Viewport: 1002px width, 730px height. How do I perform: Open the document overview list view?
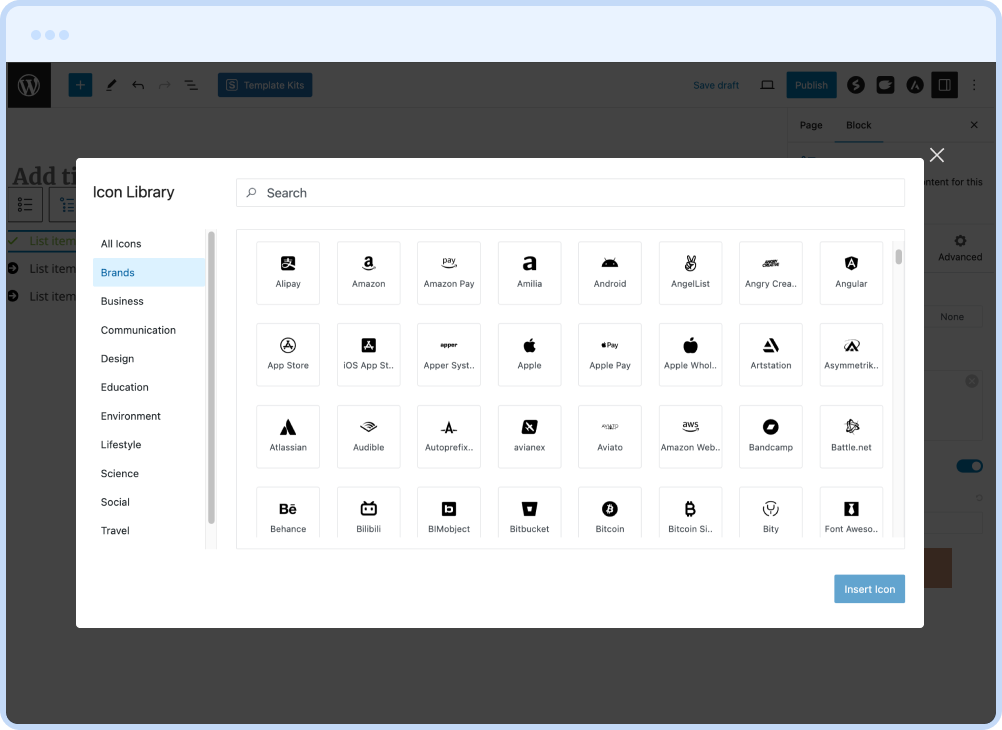coord(191,85)
